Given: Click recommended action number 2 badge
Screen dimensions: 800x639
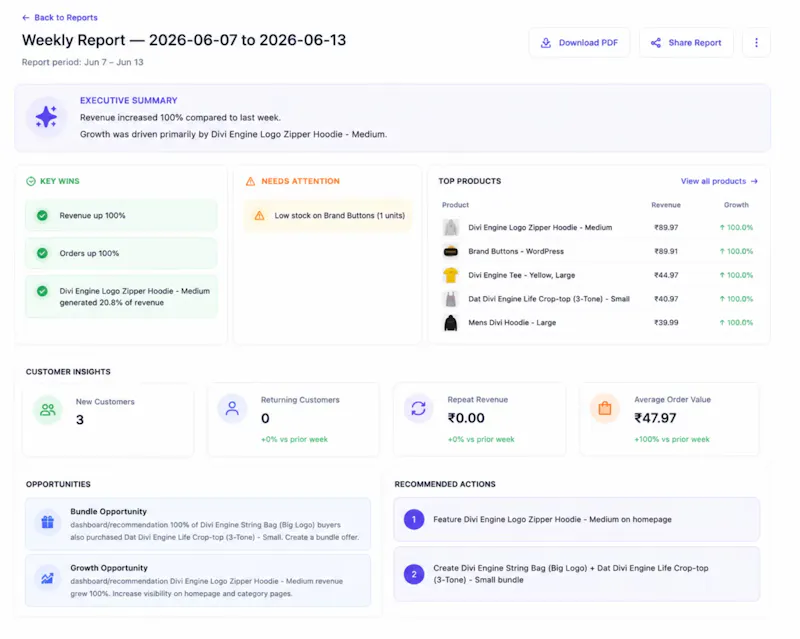Looking at the screenshot, I should (x=414, y=574).
